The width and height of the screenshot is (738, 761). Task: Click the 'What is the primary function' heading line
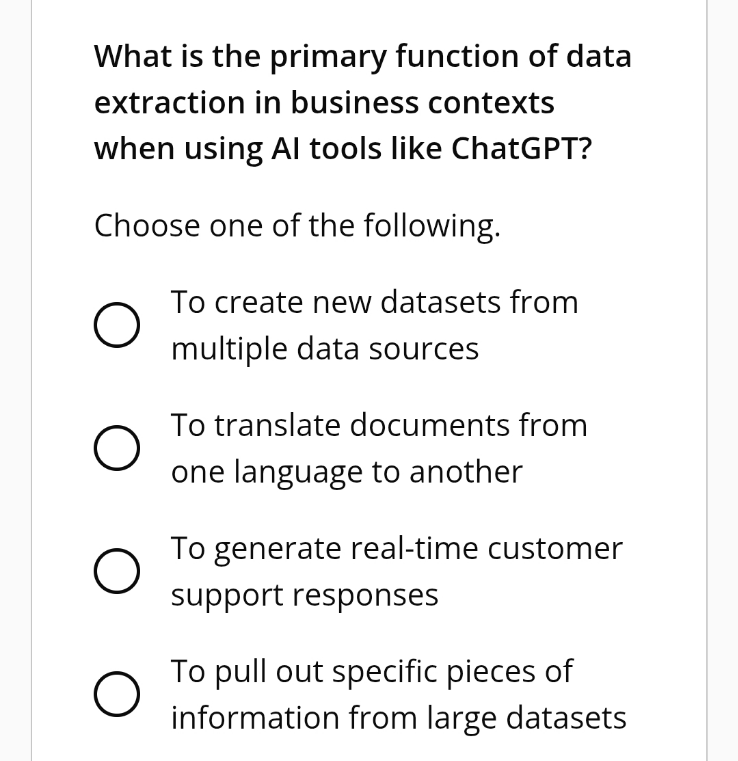click(x=362, y=56)
